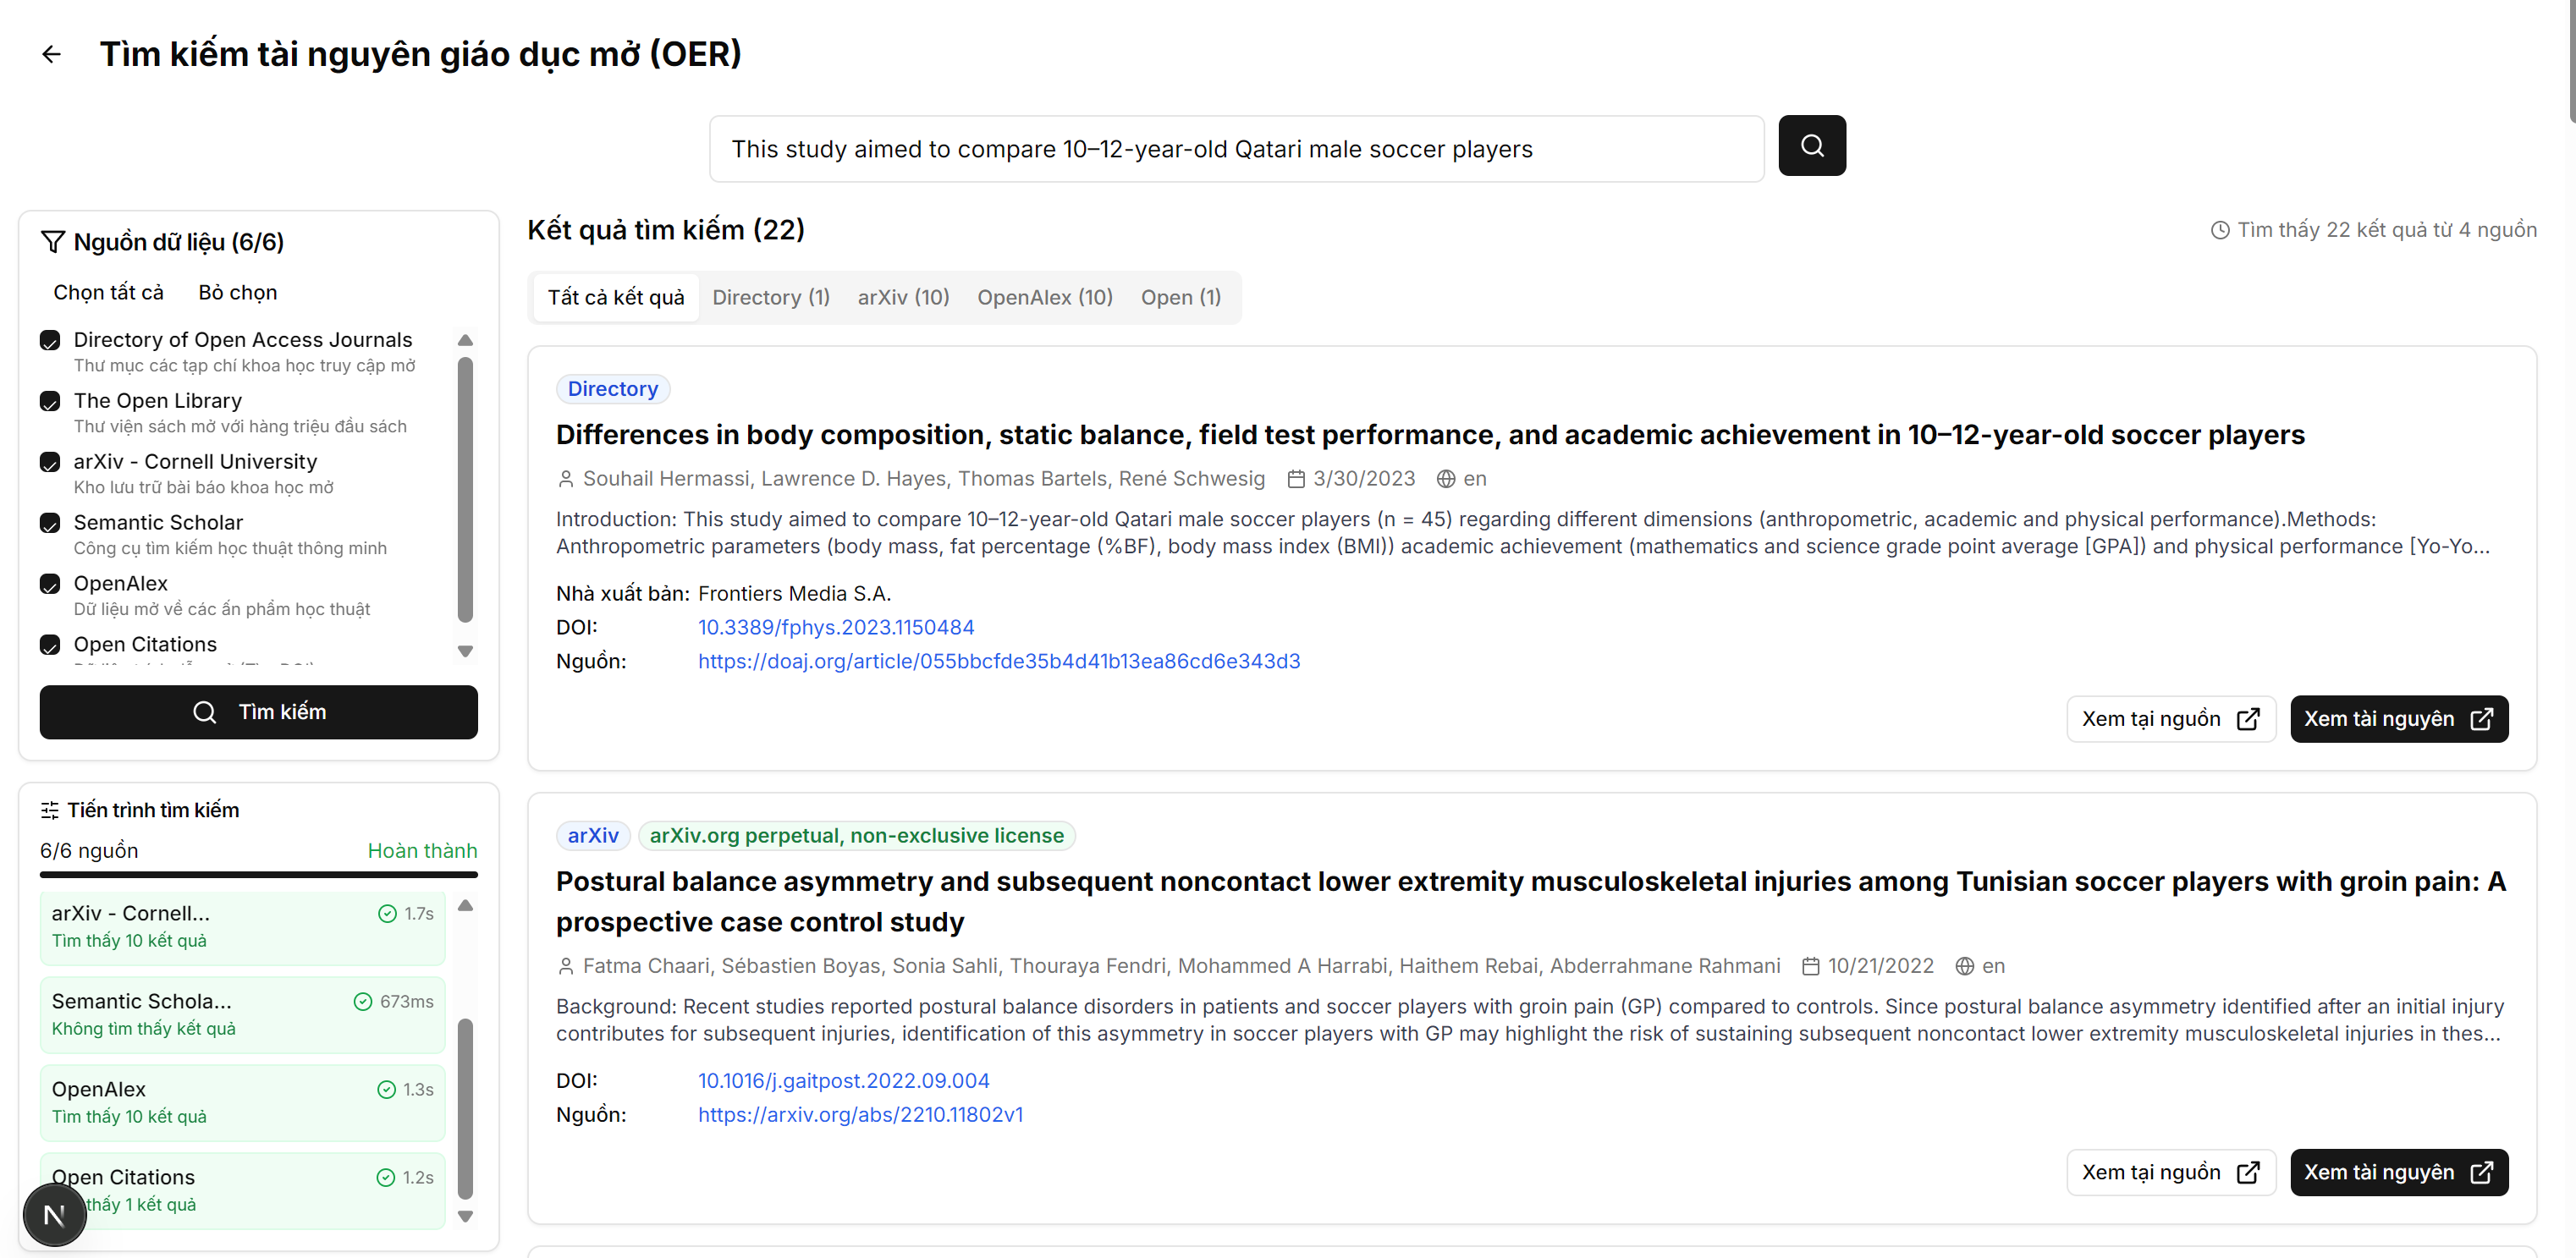
Task: Open the Open (1) tab
Action: [x=1181, y=298]
